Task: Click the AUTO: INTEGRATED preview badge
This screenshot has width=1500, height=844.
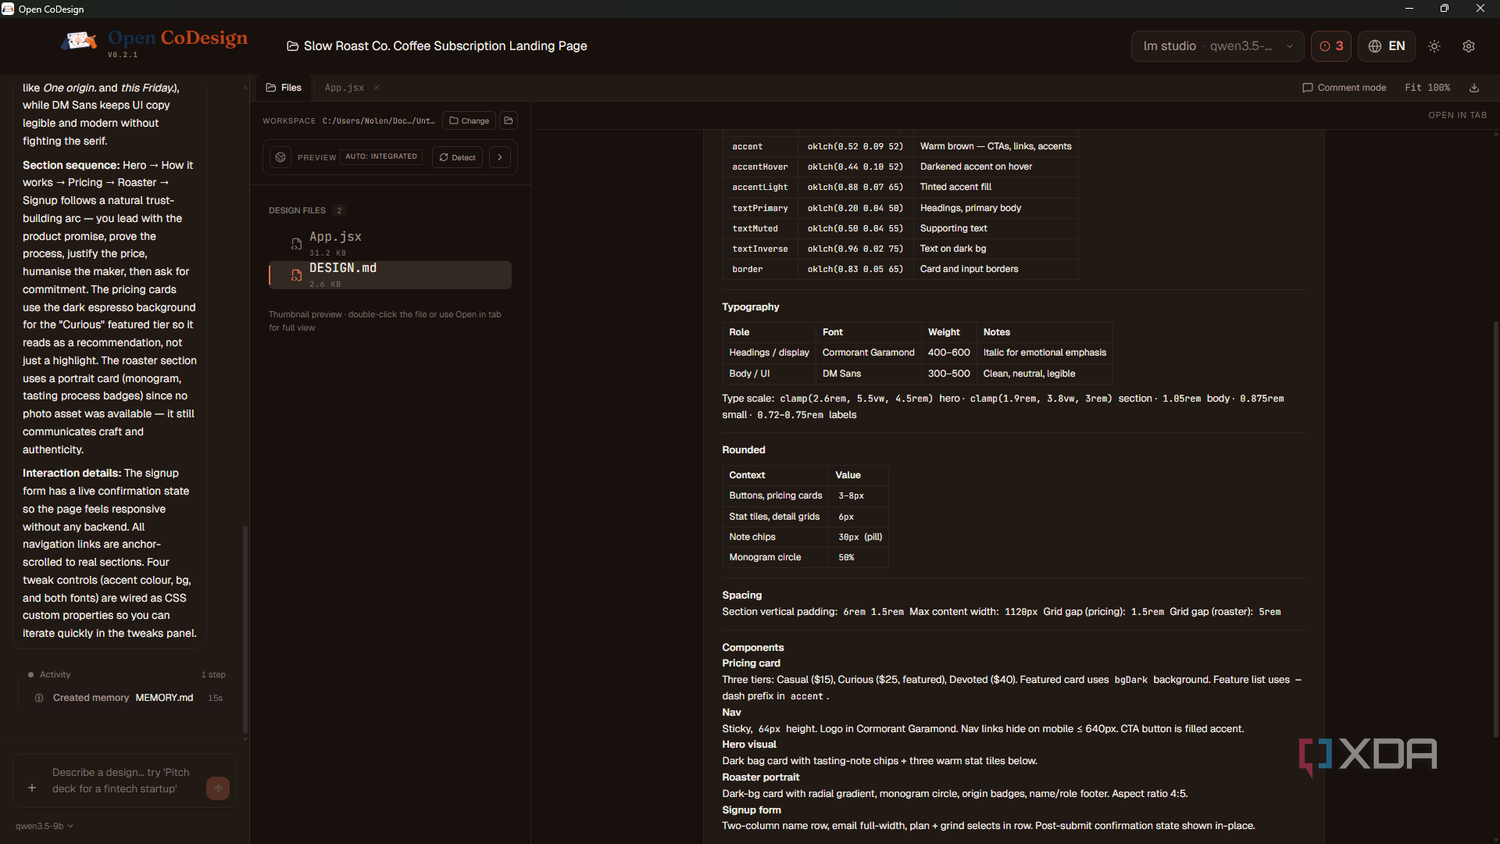Action: (x=381, y=157)
